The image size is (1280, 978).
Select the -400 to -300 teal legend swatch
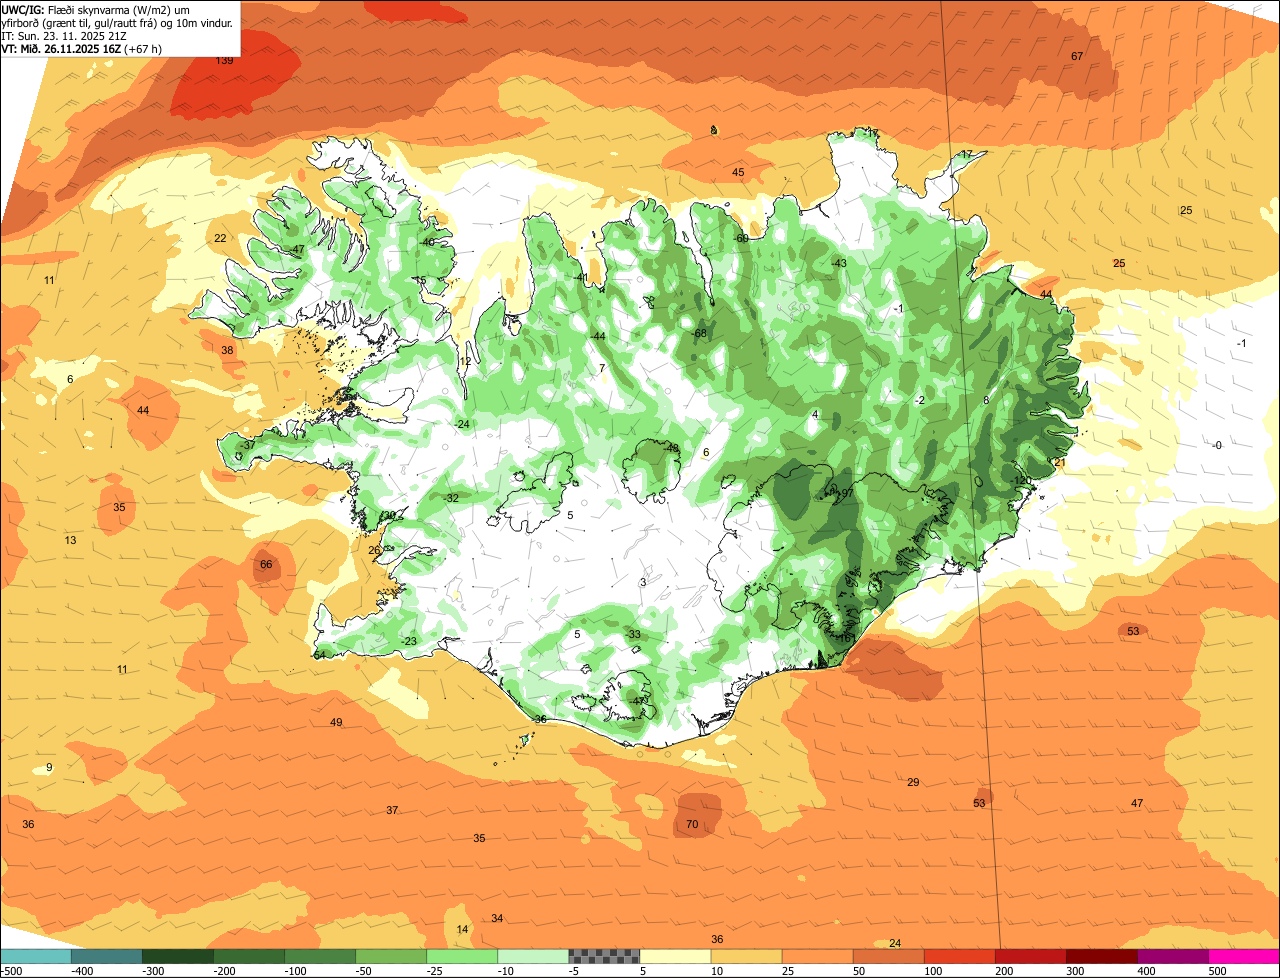click(106, 956)
